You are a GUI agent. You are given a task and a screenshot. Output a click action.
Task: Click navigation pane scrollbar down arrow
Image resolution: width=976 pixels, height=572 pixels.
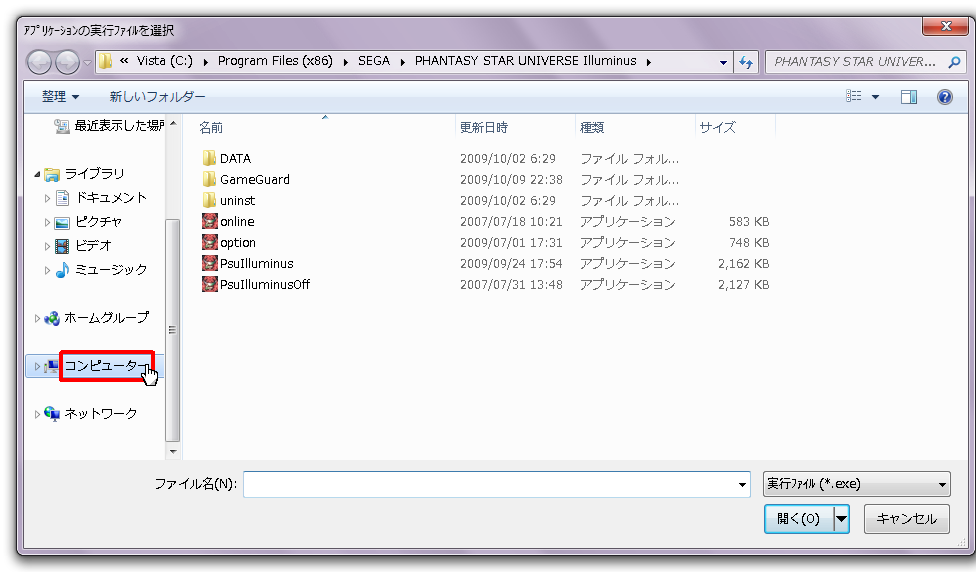click(x=173, y=452)
